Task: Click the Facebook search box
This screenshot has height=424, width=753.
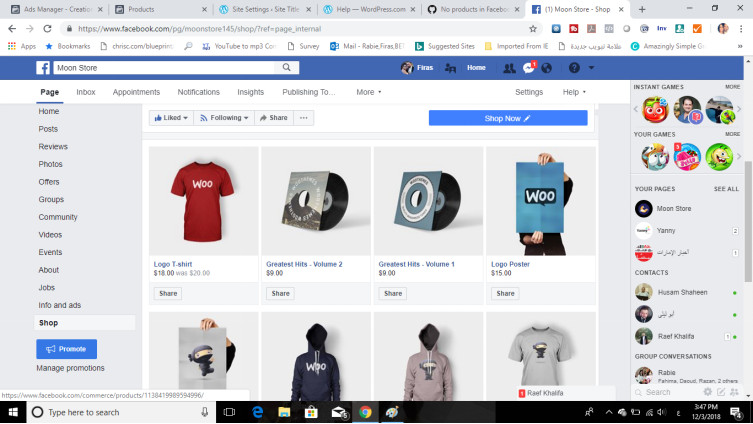Action: pos(165,68)
